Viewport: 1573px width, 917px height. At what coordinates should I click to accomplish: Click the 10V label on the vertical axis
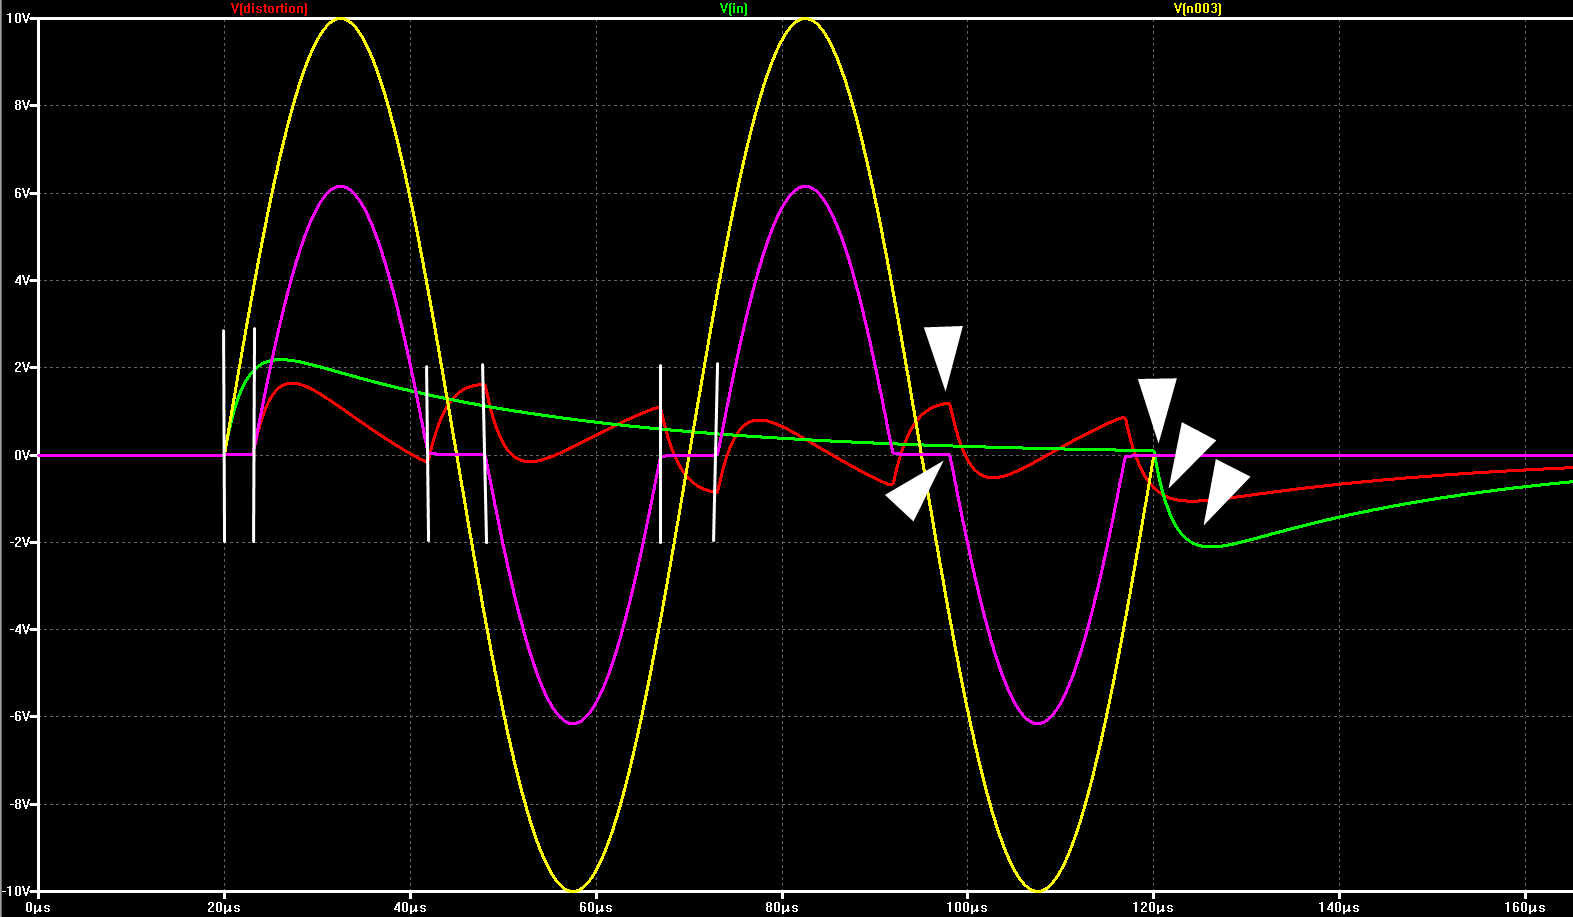pyautogui.click(x=18, y=18)
